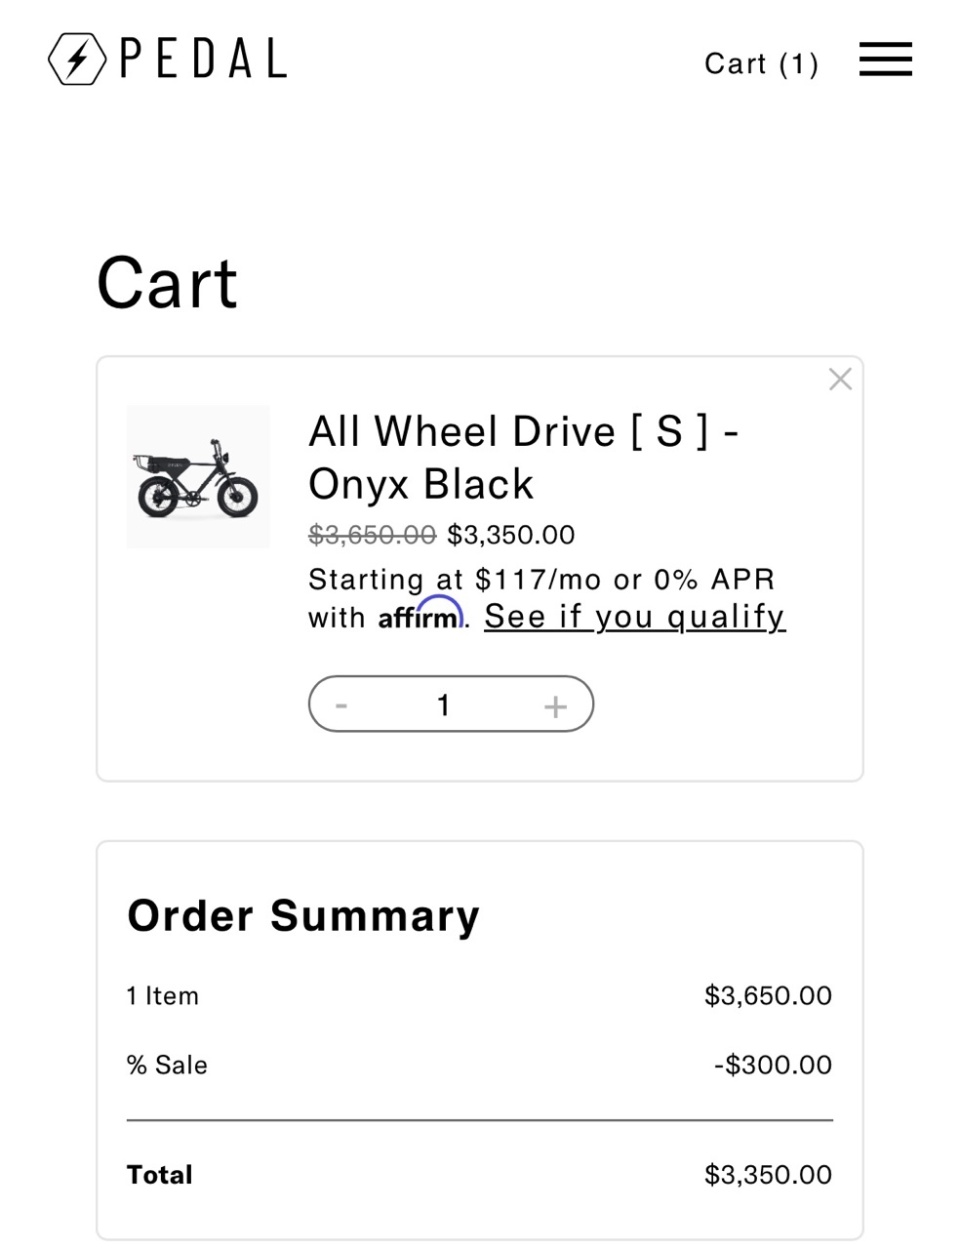Click the Starting at $117/mo financing text
This screenshot has height=1249, width=960.
coord(540,579)
